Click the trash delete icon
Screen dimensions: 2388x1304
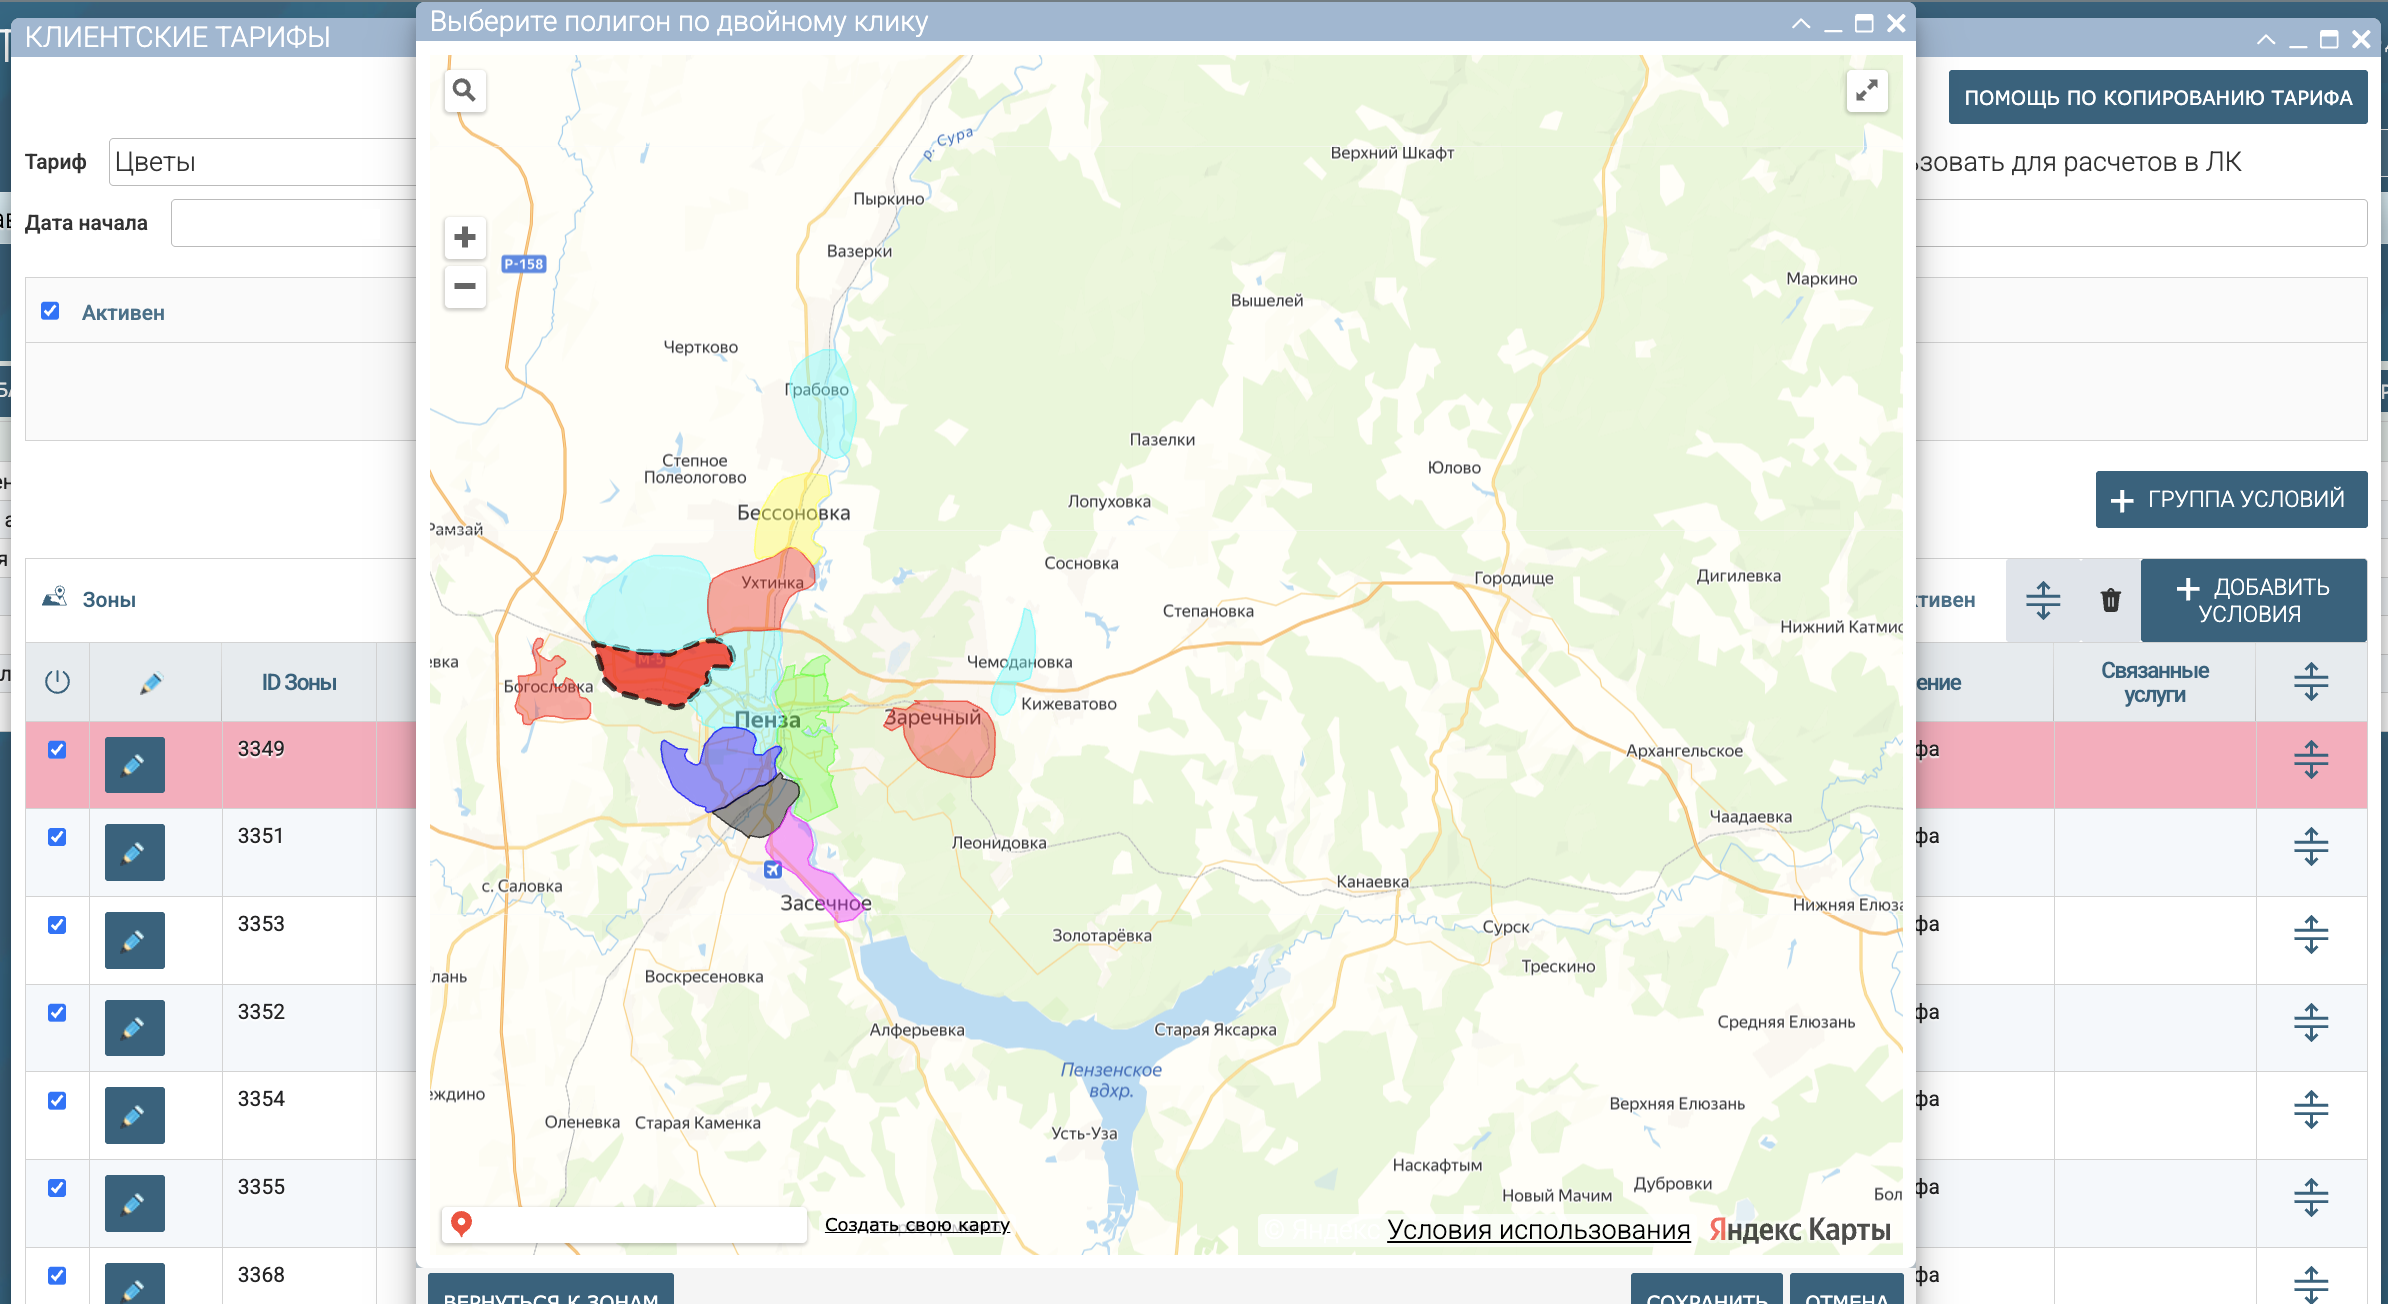point(2110,600)
